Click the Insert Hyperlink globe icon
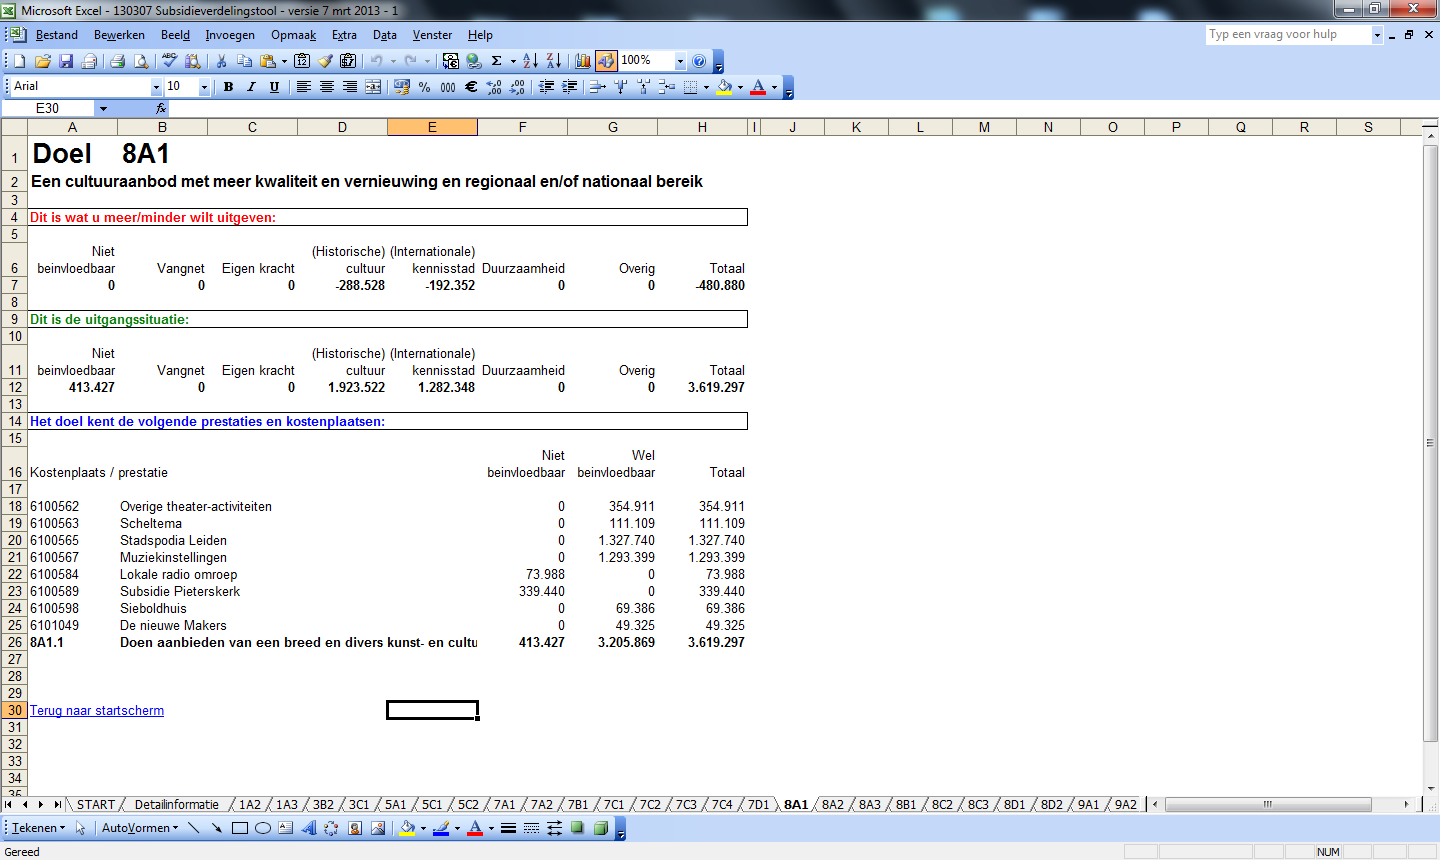The image size is (1440, 860). 474,61
